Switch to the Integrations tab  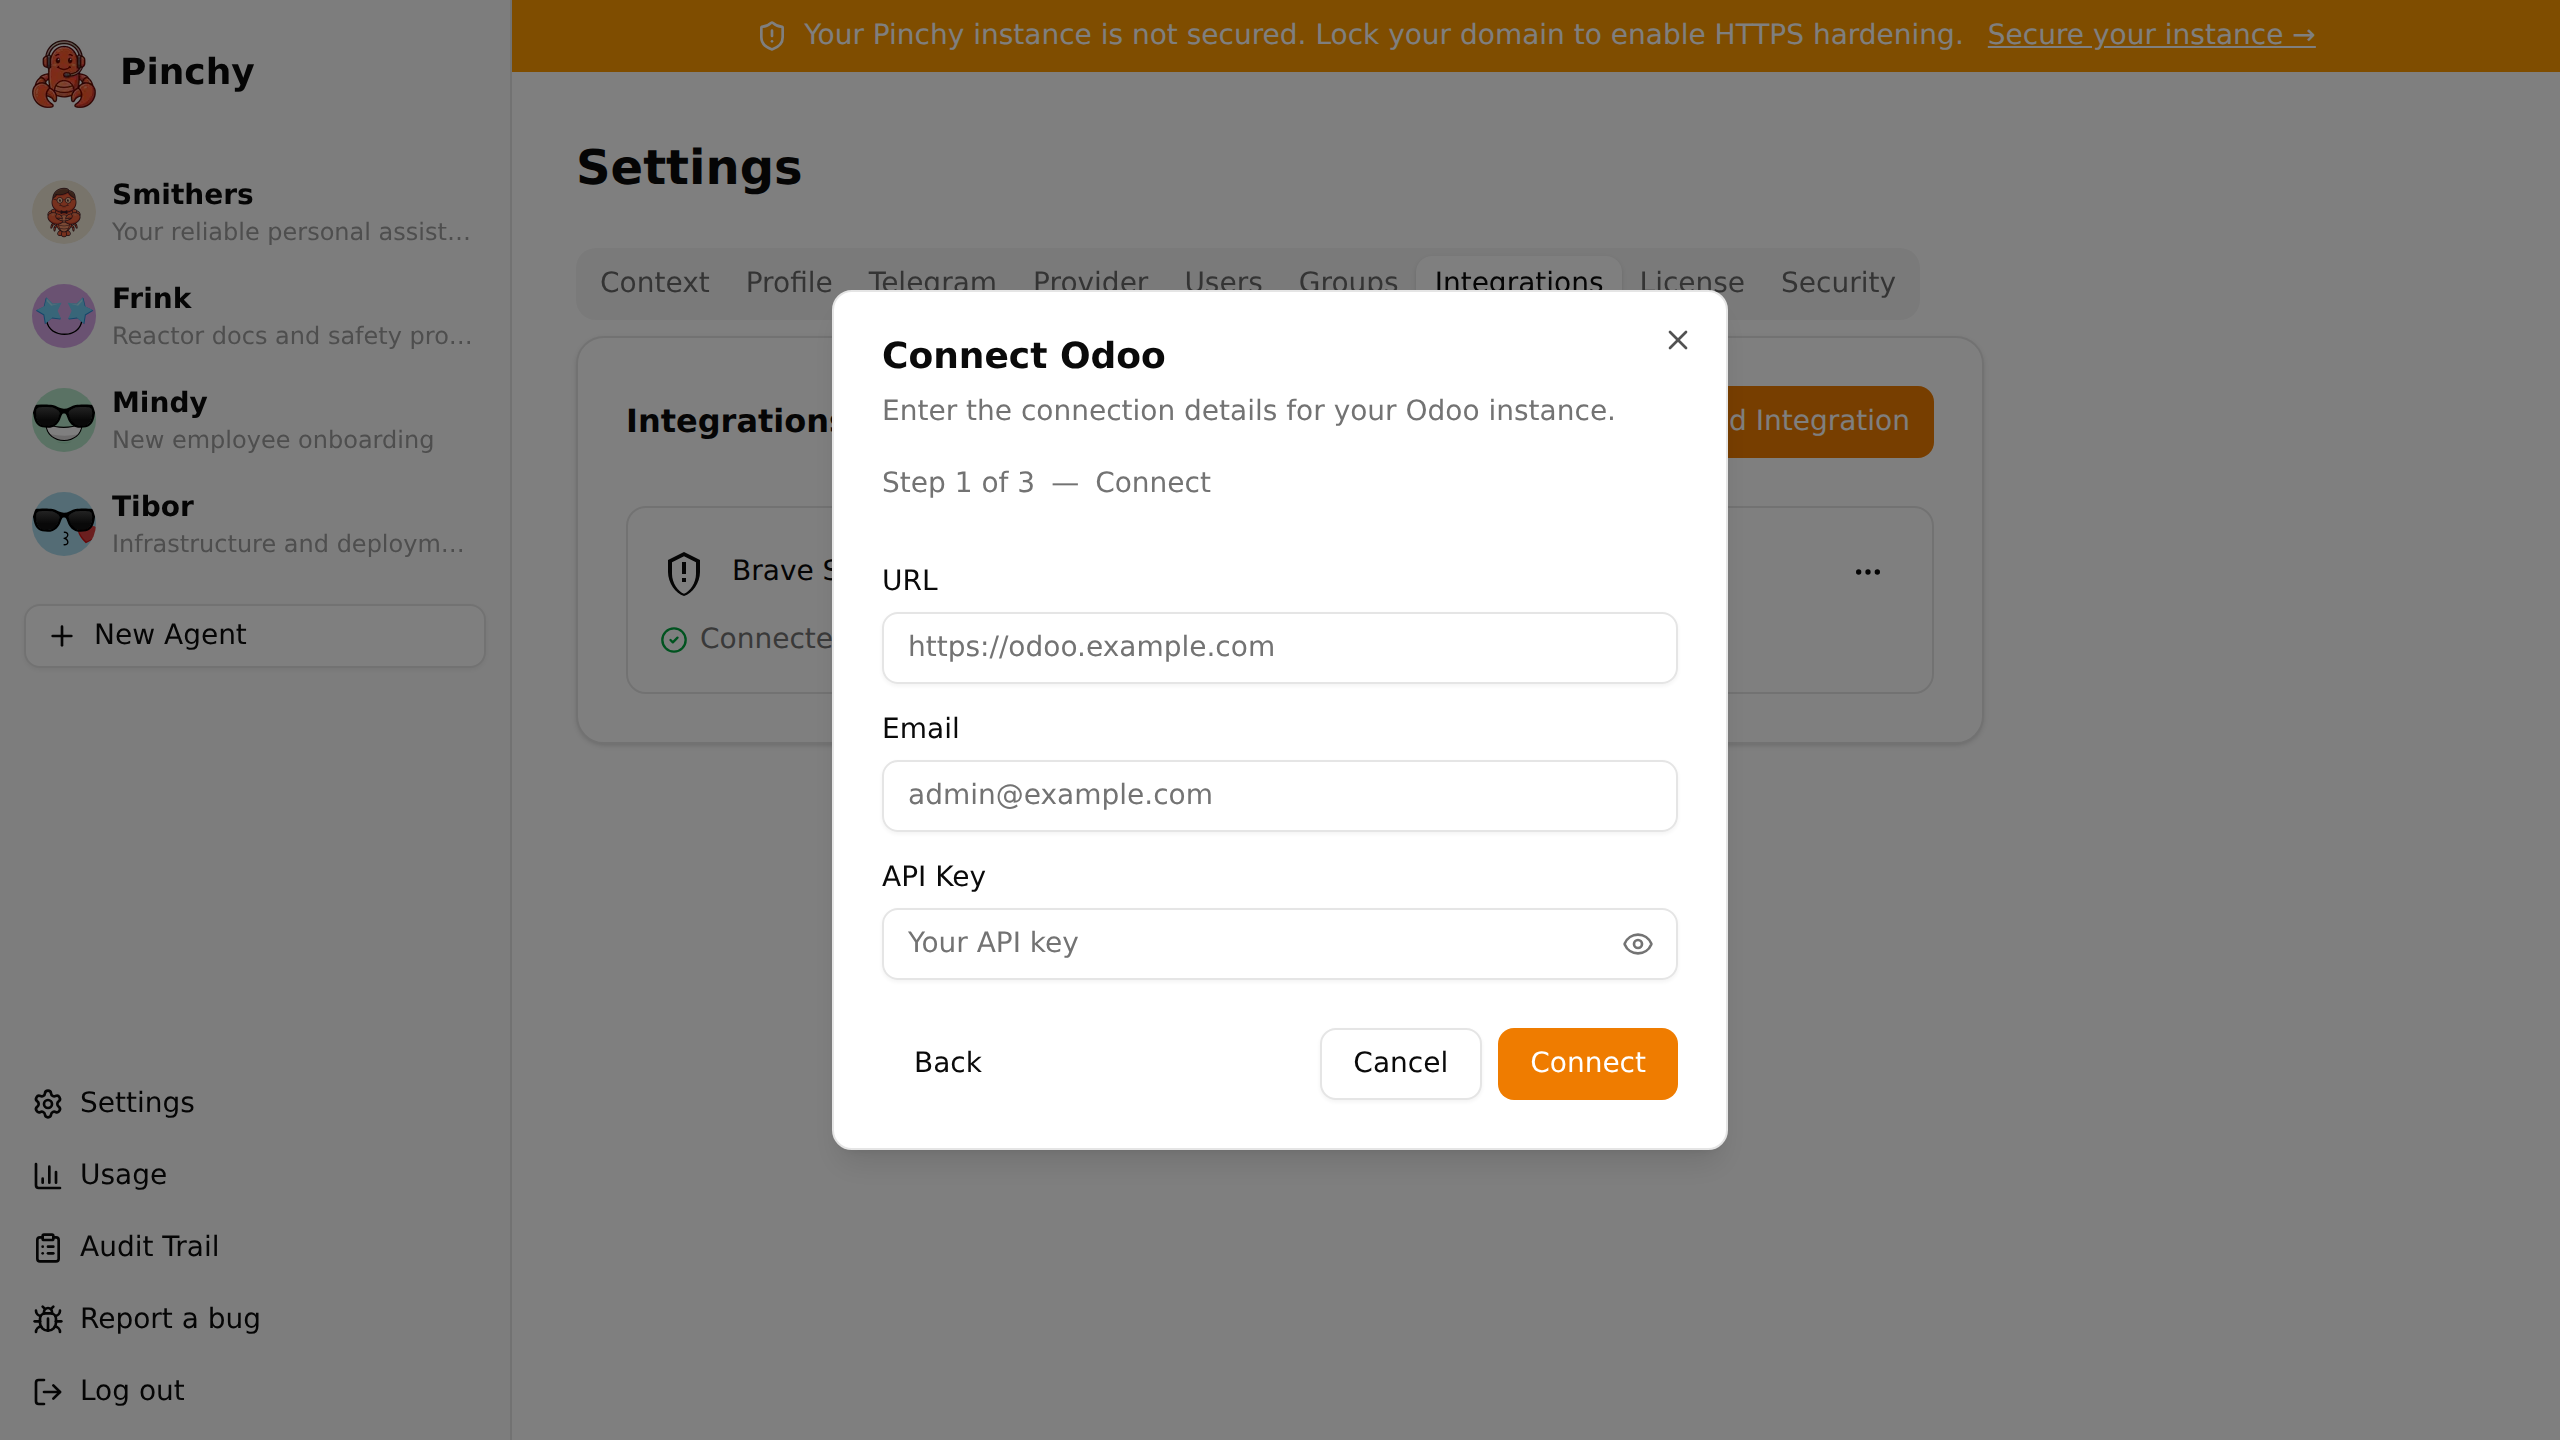pos(1518,276)
